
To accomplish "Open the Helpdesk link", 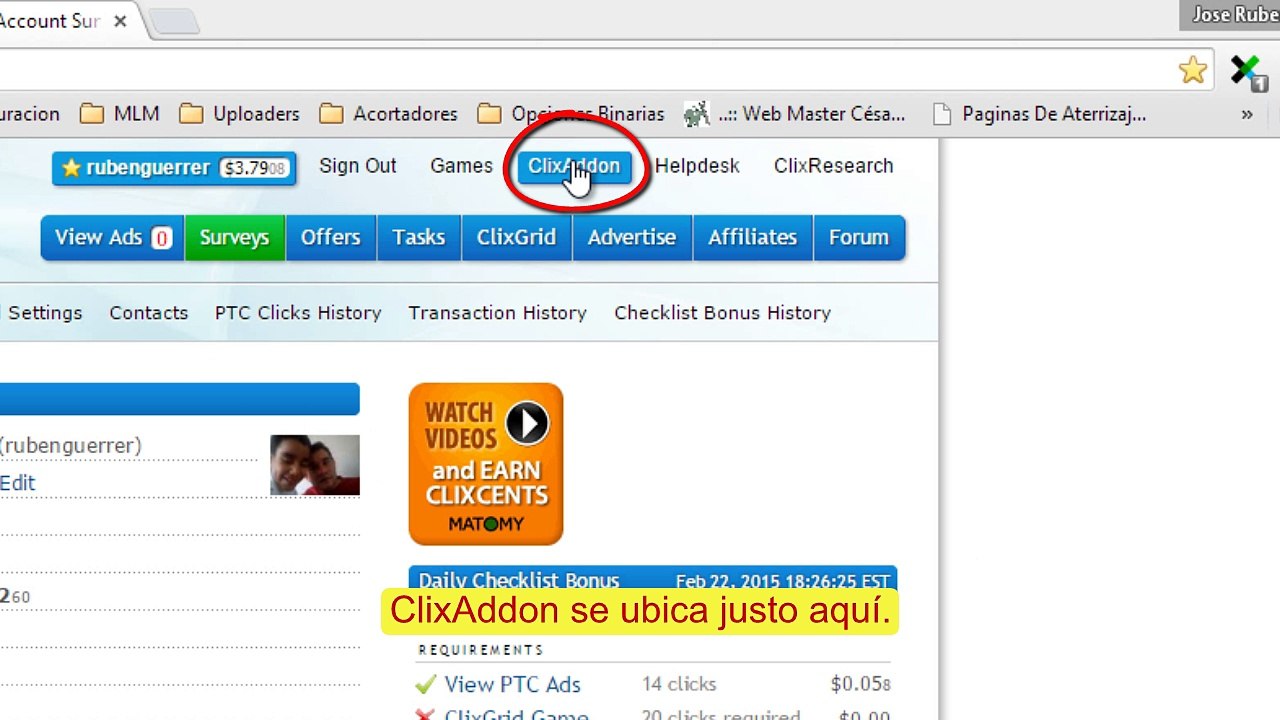I will click(697, 166).
